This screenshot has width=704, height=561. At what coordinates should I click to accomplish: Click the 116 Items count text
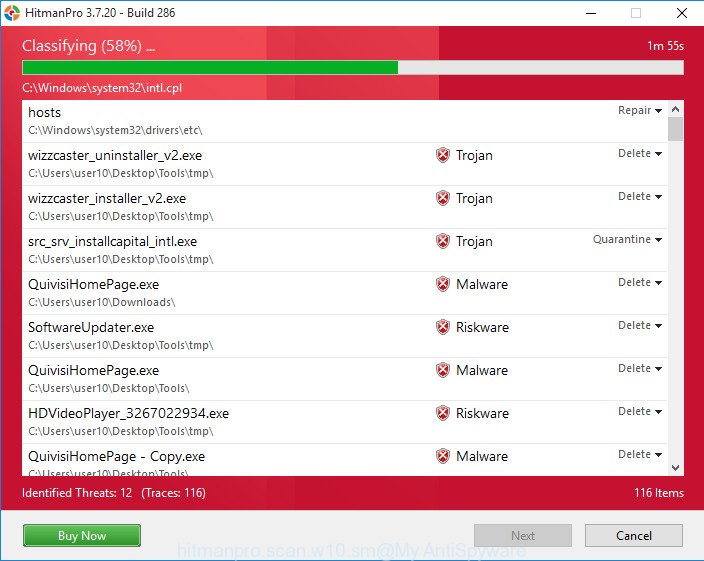pyautogui.click(x=659, y=493)
